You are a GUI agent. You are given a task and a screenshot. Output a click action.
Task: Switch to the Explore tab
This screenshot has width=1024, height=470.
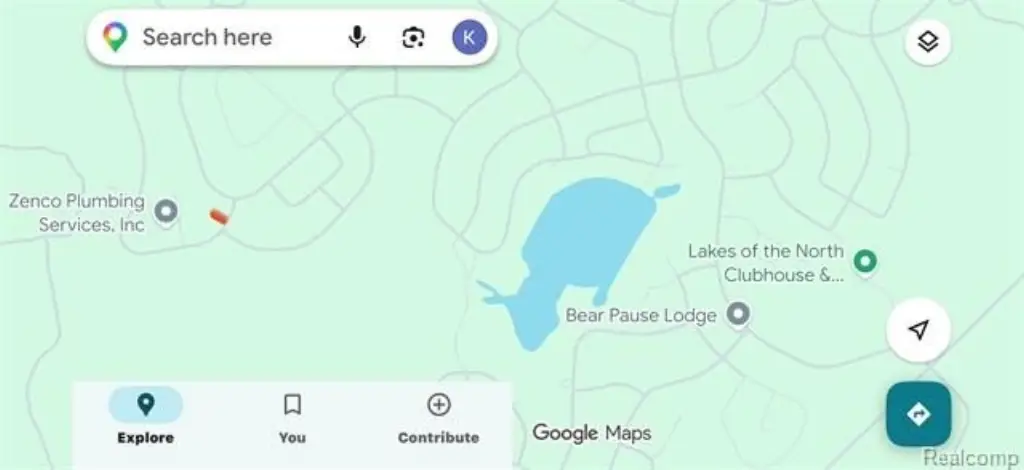tap(146, 418)
